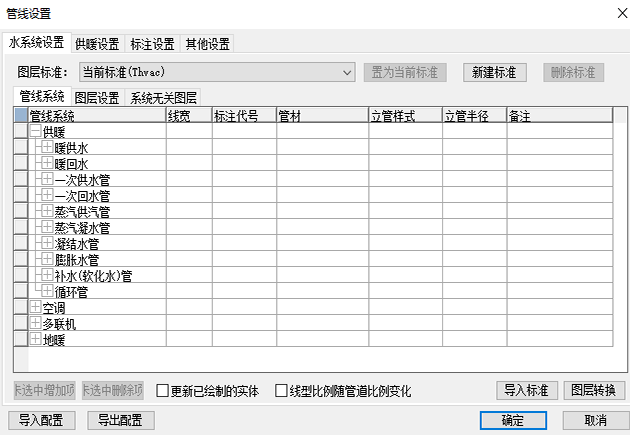Expand the 暖供水 tree node
Image resolution: width=630 pixels, height=435 pixels.
coord(47,148)
